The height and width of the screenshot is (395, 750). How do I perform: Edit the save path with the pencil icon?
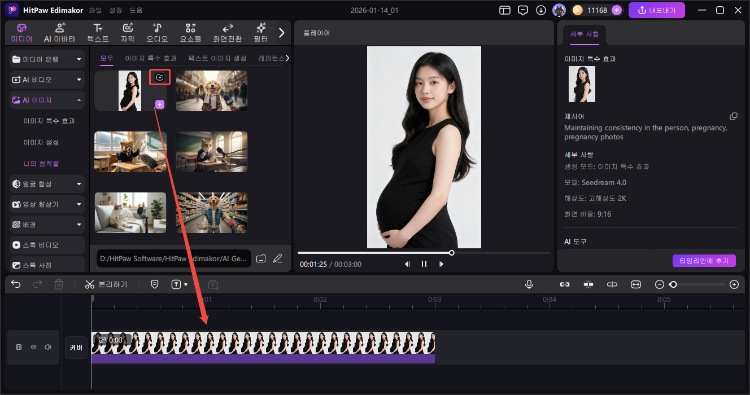(x=277, y=259)
